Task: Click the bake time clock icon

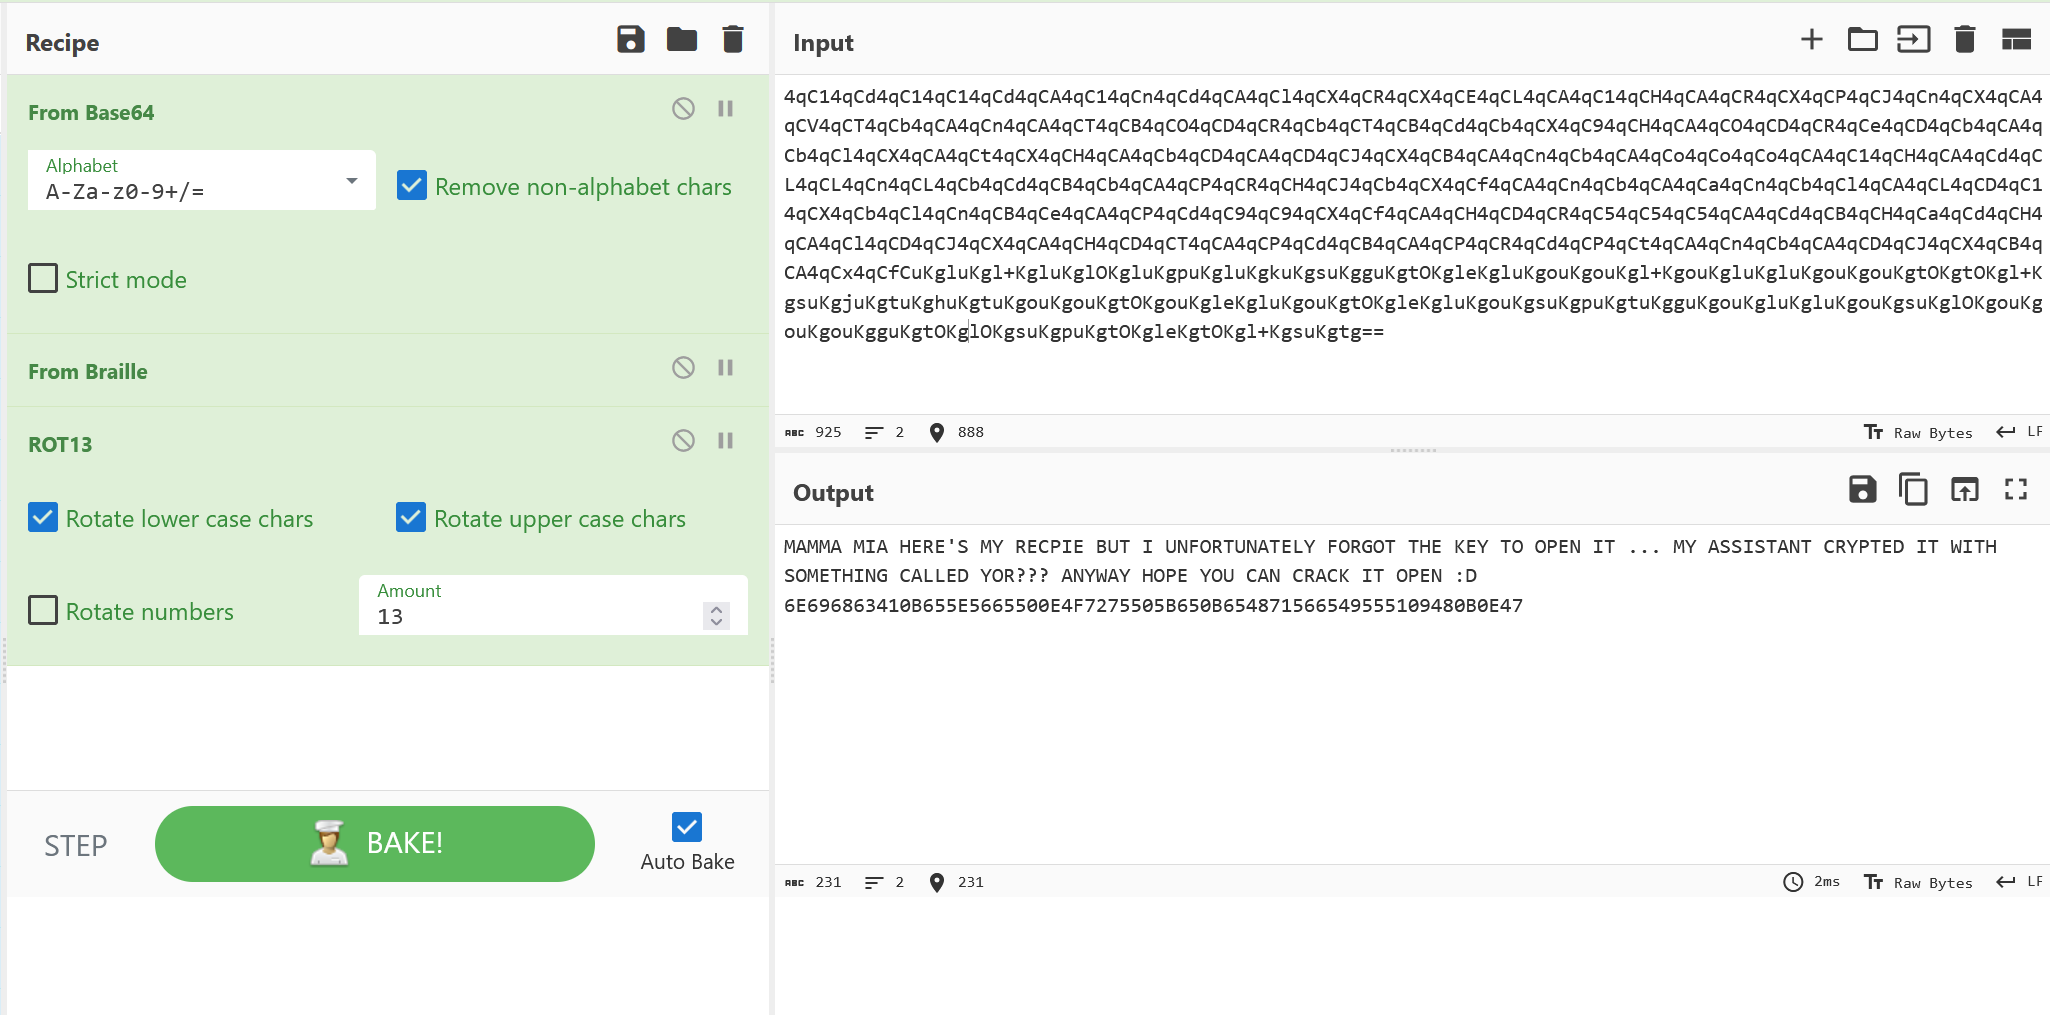Action: (1794, 882)
